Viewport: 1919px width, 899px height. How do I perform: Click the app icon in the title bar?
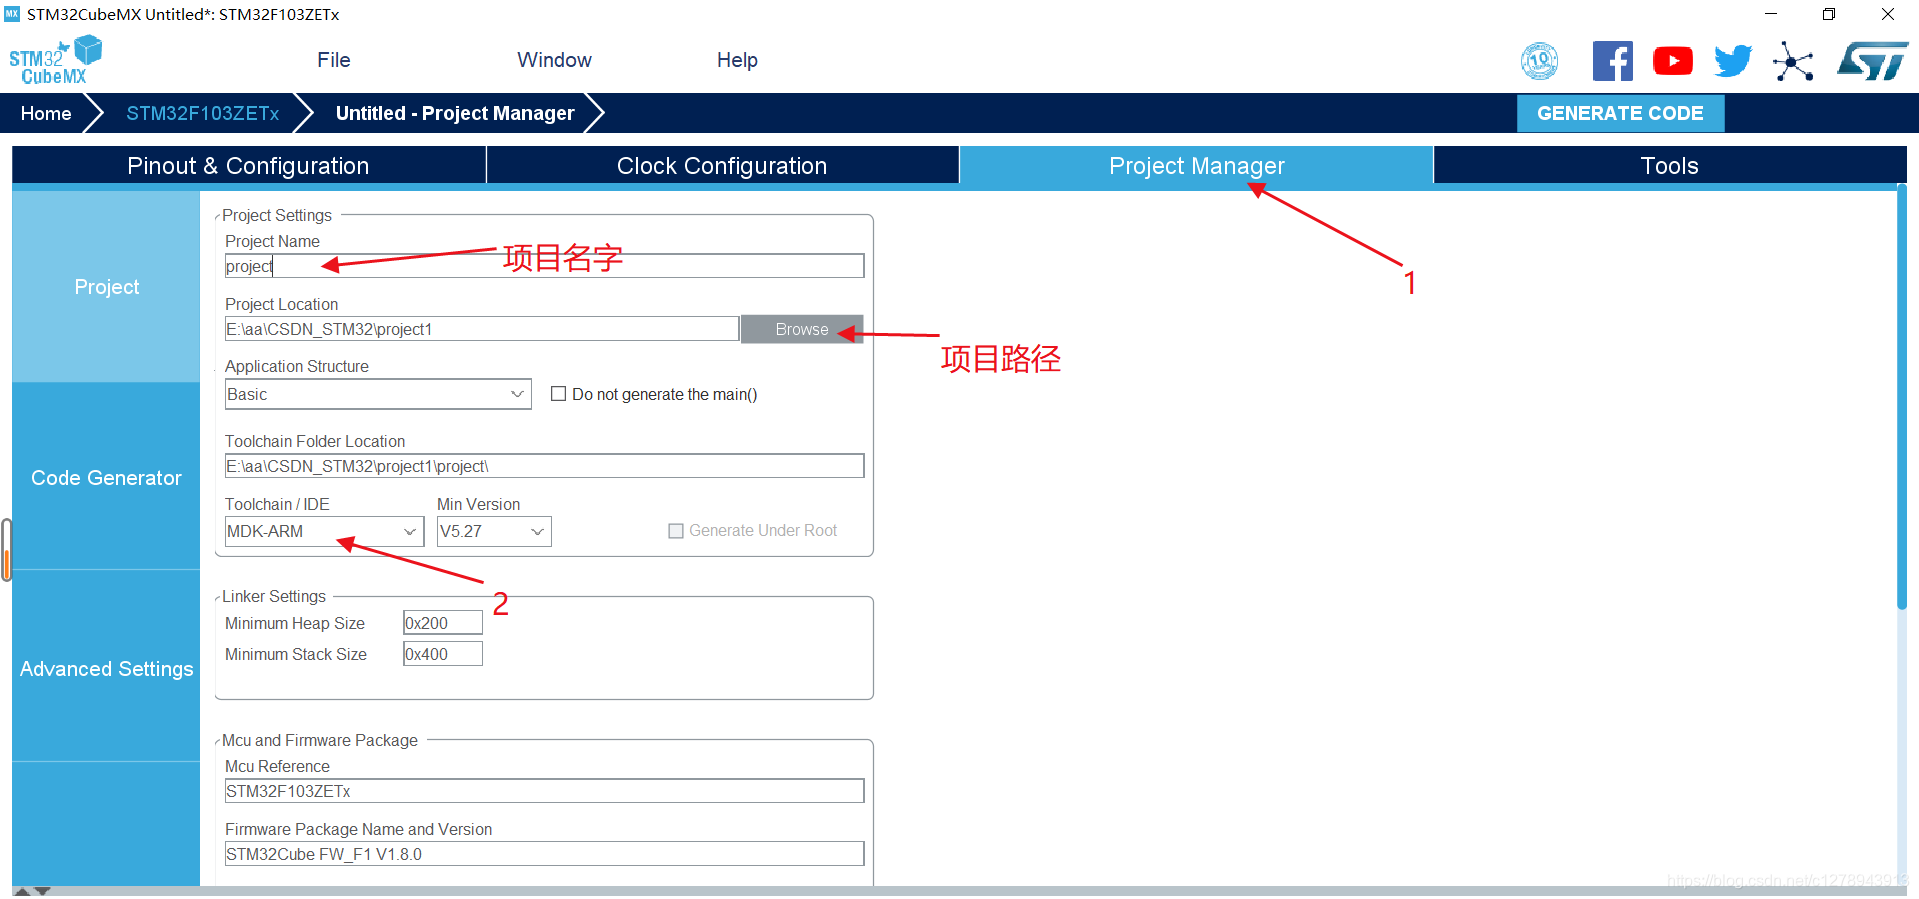(12, 14)
